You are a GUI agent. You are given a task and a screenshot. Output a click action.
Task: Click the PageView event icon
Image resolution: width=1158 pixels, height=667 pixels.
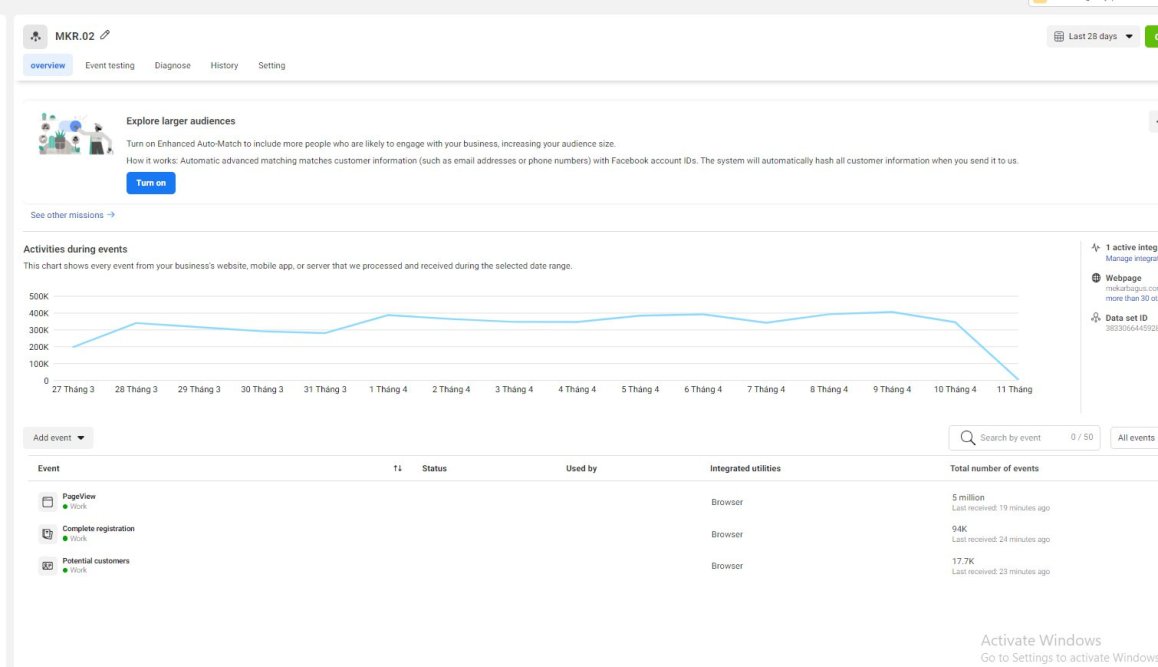(x=47, y=502)
